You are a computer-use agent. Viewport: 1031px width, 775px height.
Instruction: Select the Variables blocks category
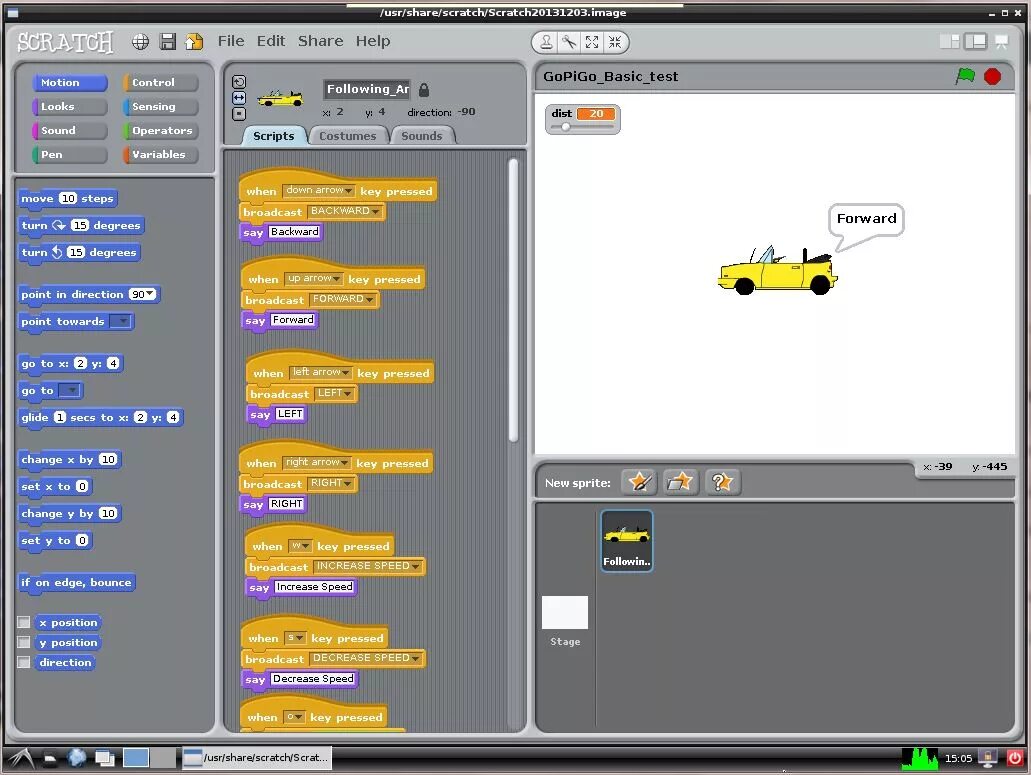(x=160, y=154)
